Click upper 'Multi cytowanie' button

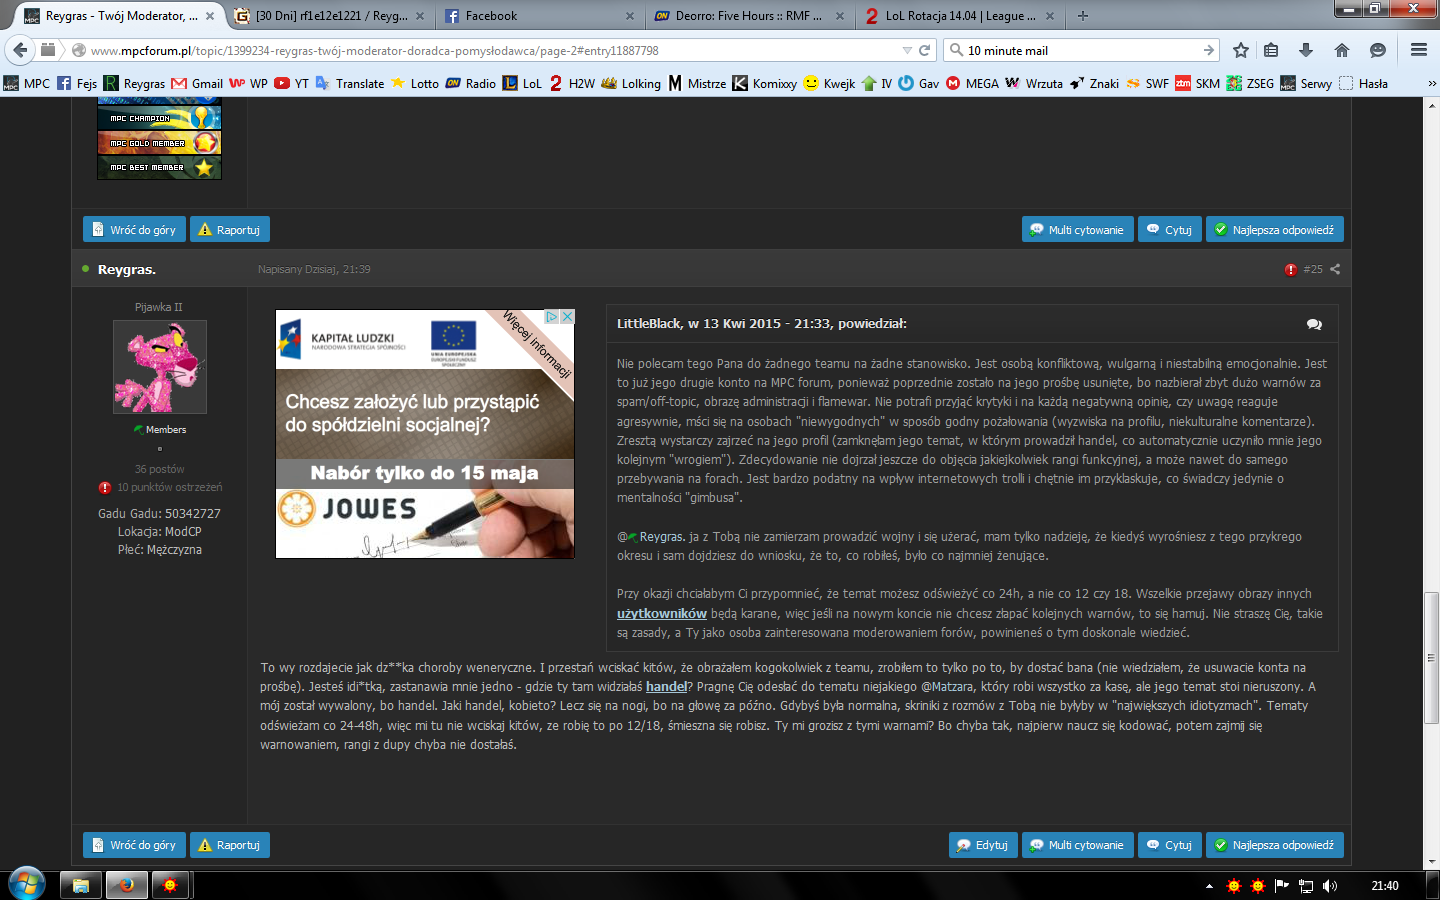tap(1077, 230)
